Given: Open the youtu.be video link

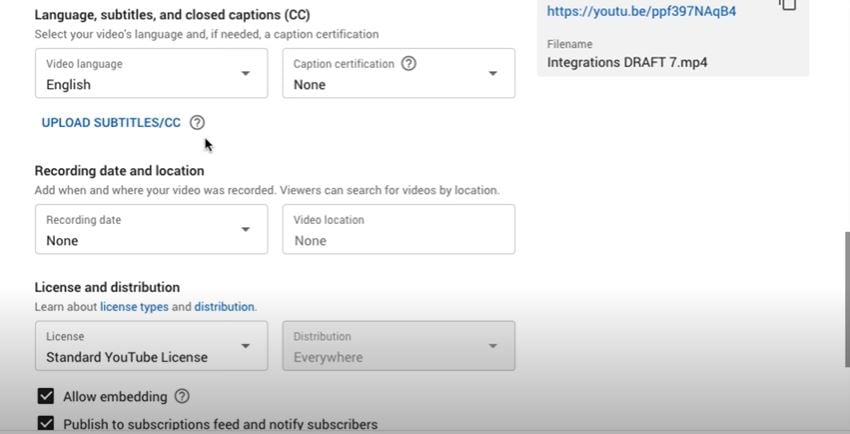Looking at the screenshot, I should (641, 12).
